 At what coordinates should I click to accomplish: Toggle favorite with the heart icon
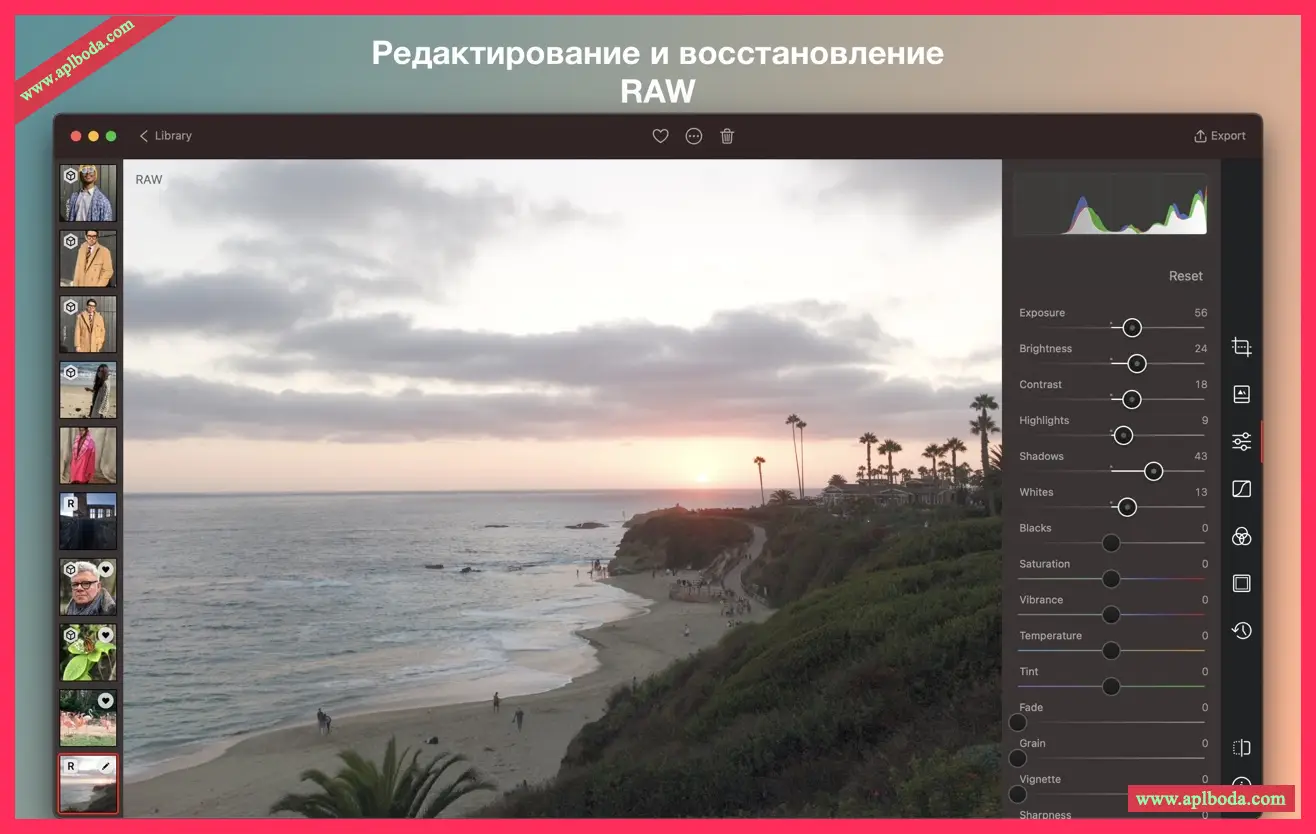(660, 136)
